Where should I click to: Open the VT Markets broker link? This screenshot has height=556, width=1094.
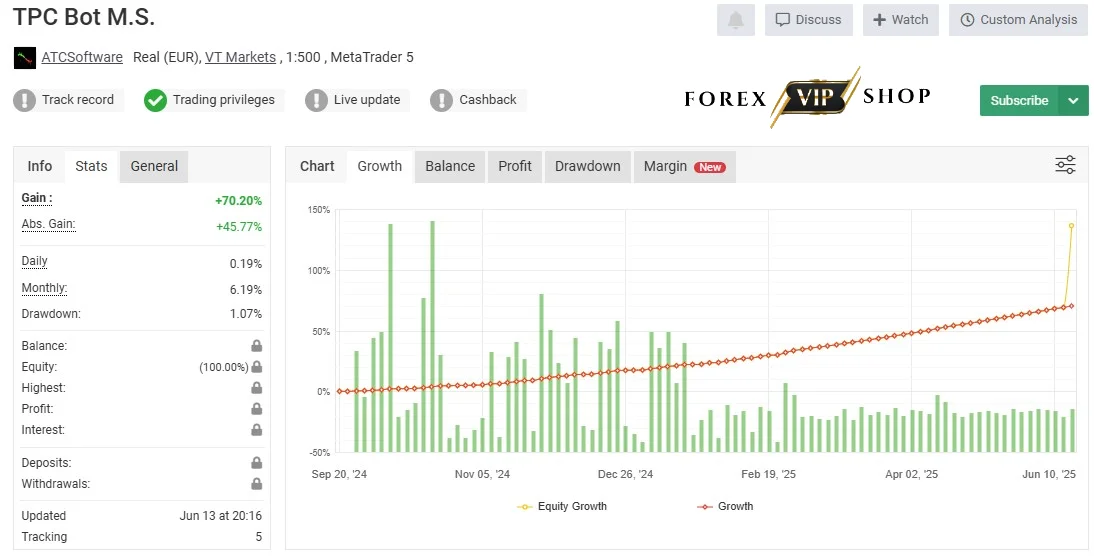pyautogui.click(x=241, y=57)
